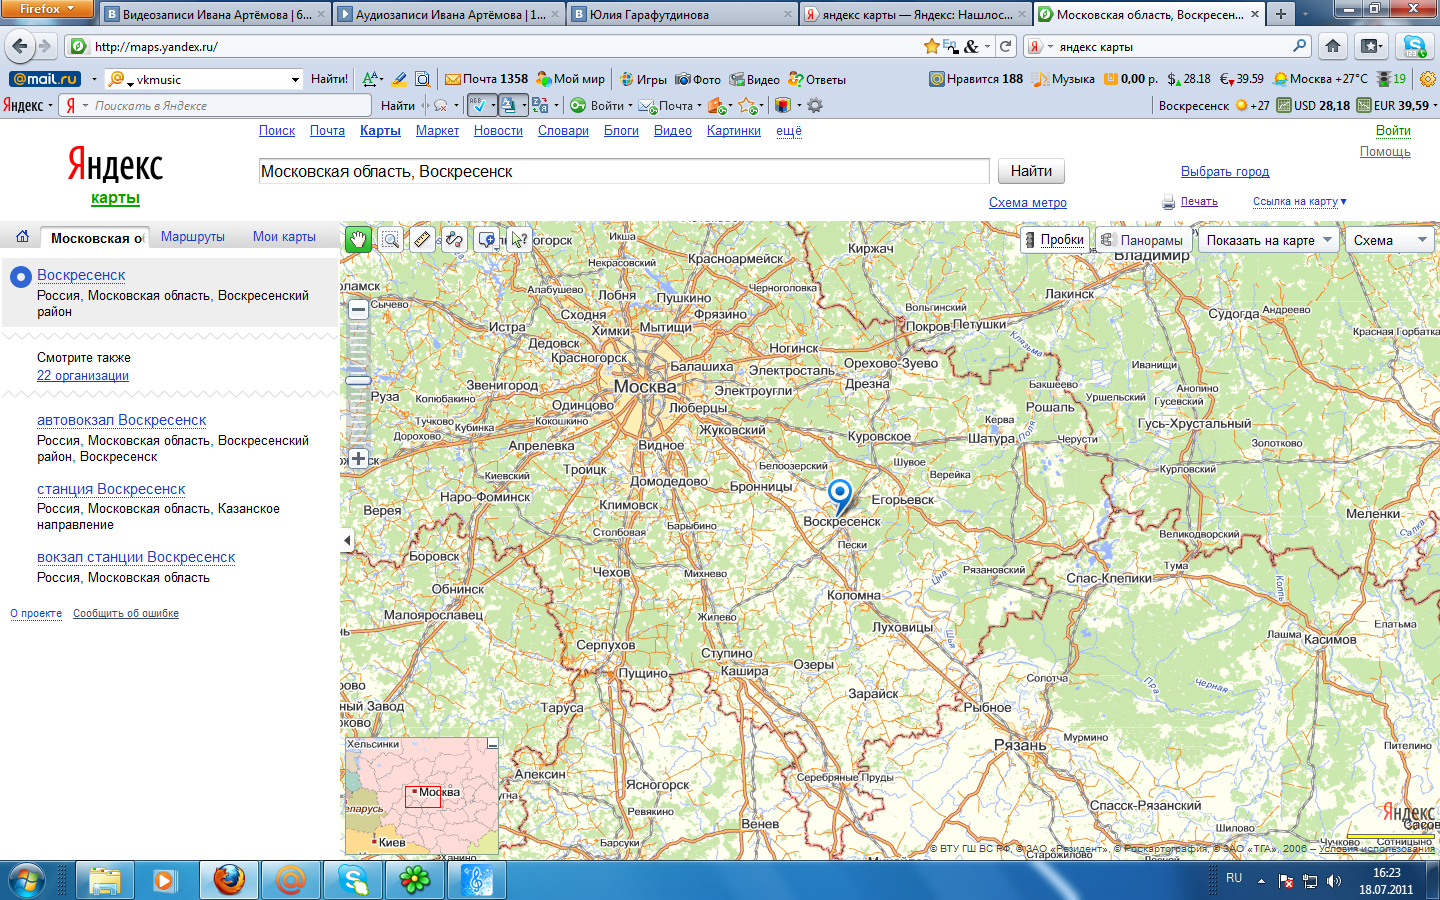Click the автовокзал Воскресенск result
Screen dimensions: 1440x900
click(122, 420)
